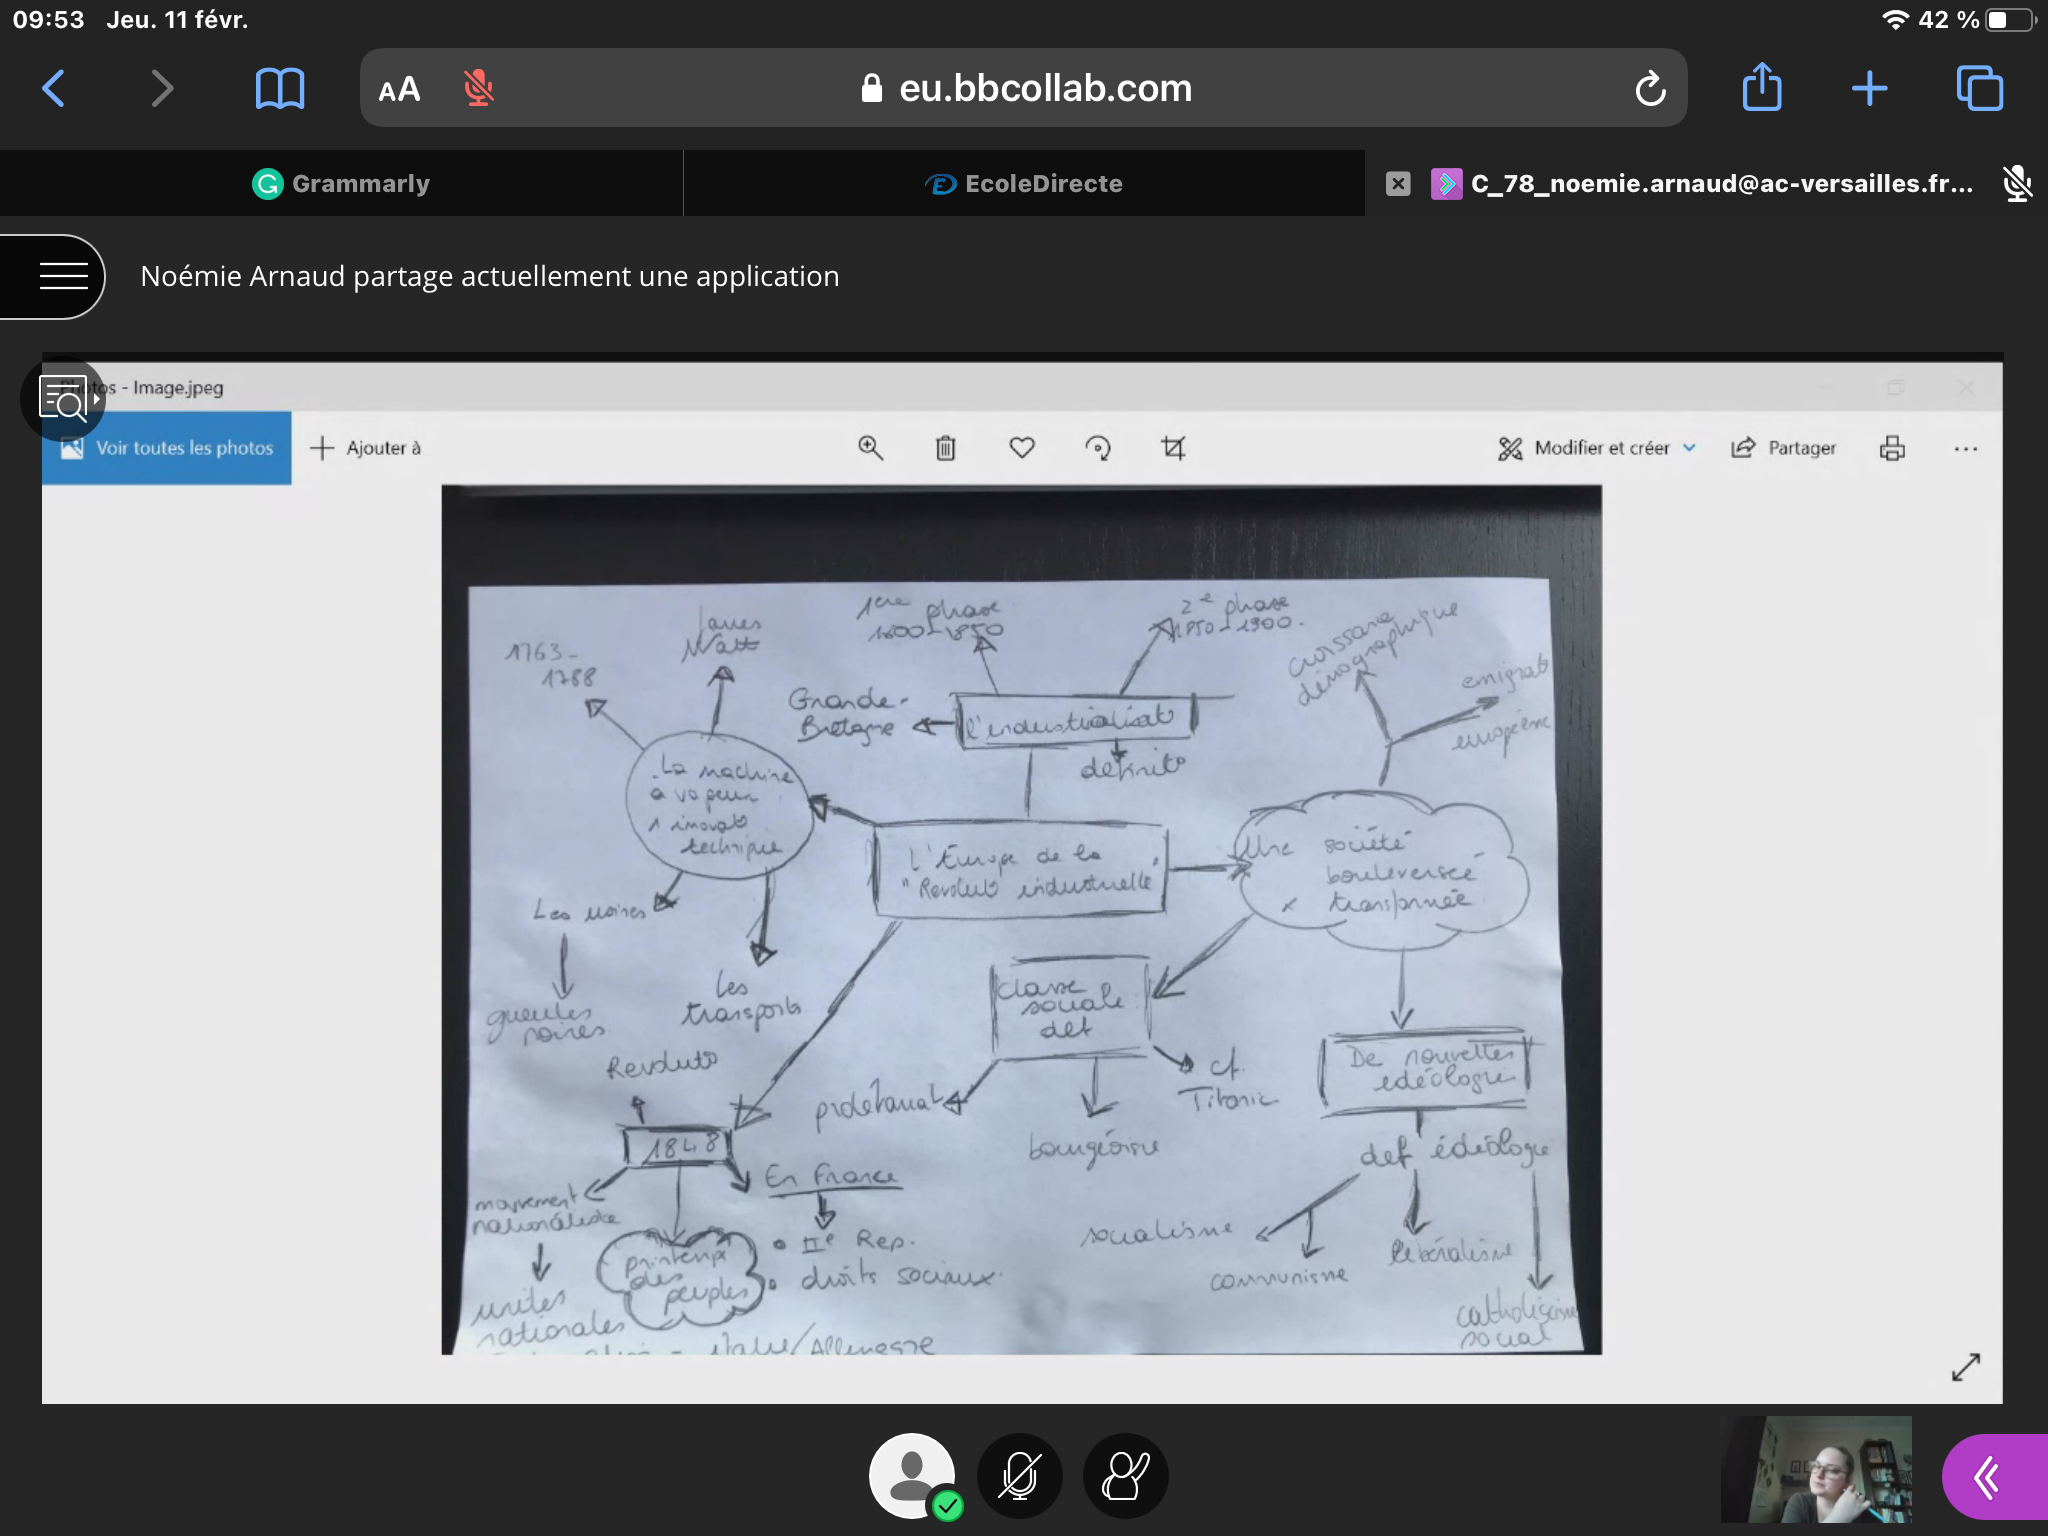Click the heart favorite icon
This screenshot has height=1536, width=2048.
pos(1021,448)
